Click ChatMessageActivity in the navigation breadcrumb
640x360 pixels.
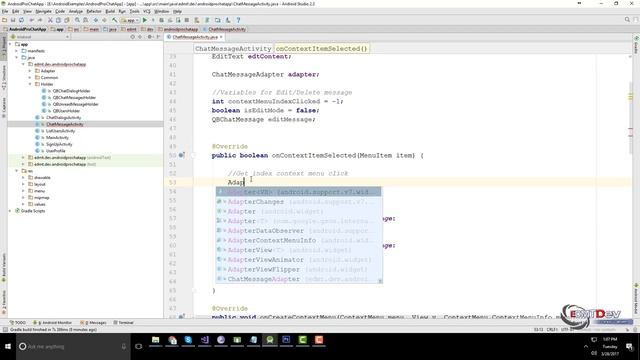tap(224, 29)
